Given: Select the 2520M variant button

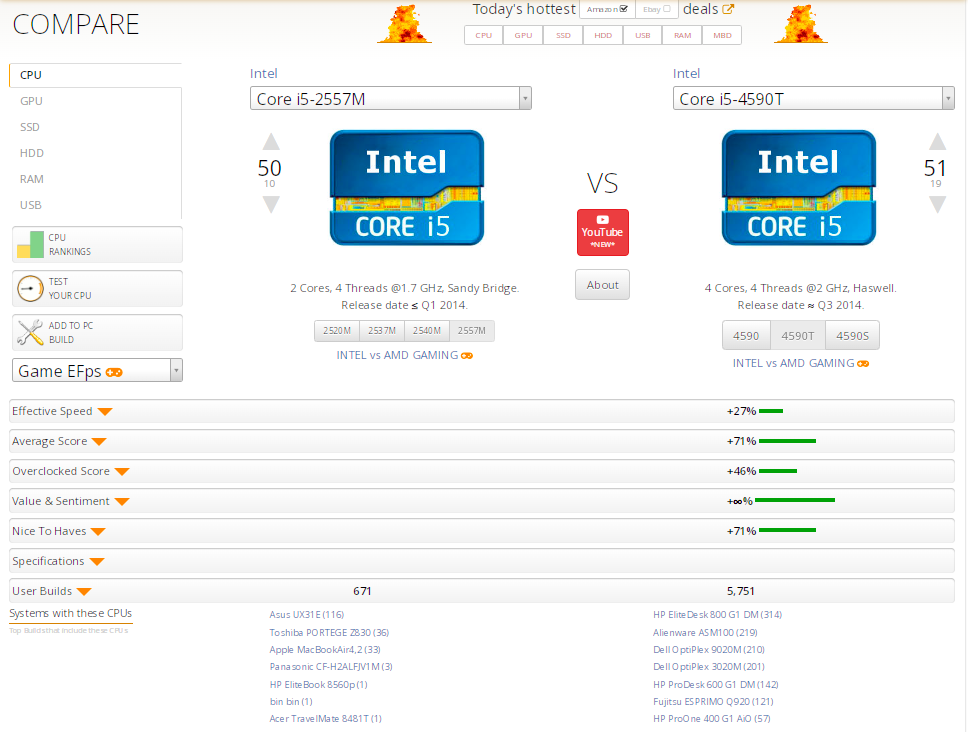Looking at the screenshot, I should point(337,331).
